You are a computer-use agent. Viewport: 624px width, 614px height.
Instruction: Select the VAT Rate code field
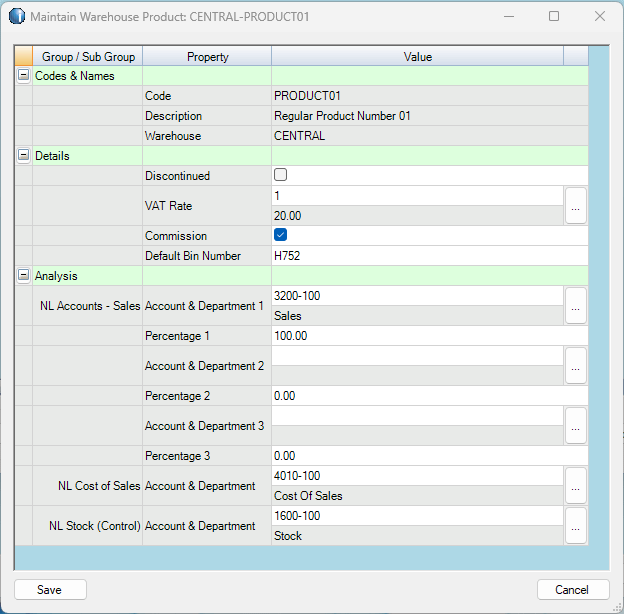coord(416,196)
